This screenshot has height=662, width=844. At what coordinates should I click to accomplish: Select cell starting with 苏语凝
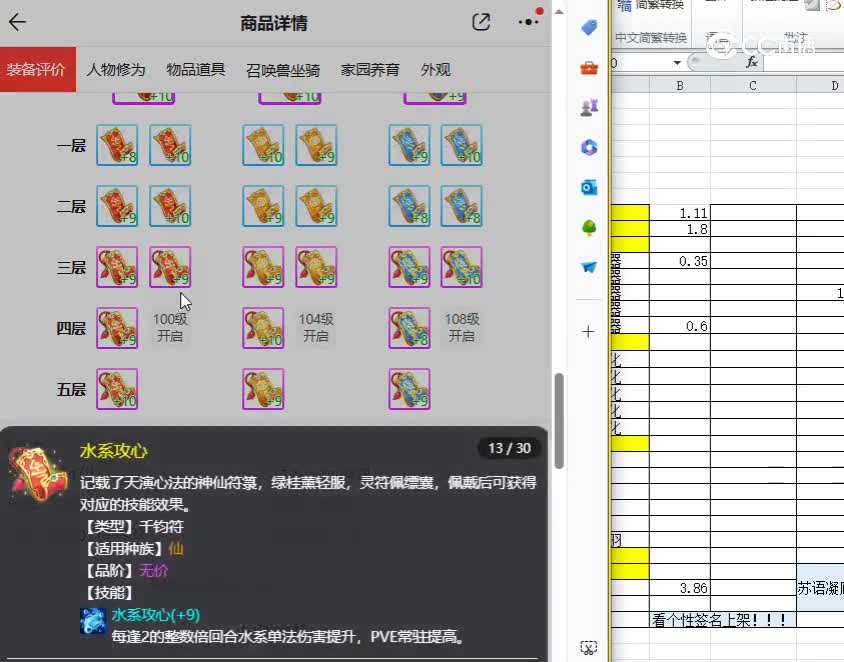click(x=820, y=588)
